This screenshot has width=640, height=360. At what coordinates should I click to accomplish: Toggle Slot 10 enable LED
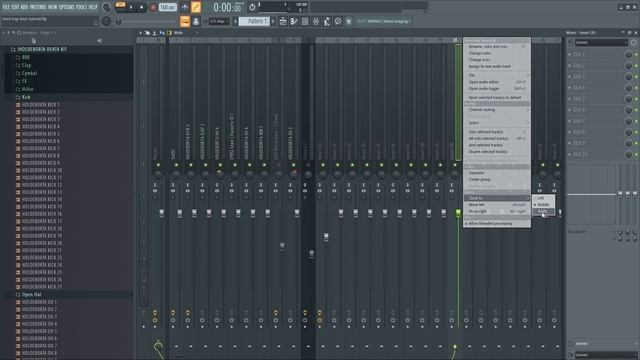[x=636, y=155]
